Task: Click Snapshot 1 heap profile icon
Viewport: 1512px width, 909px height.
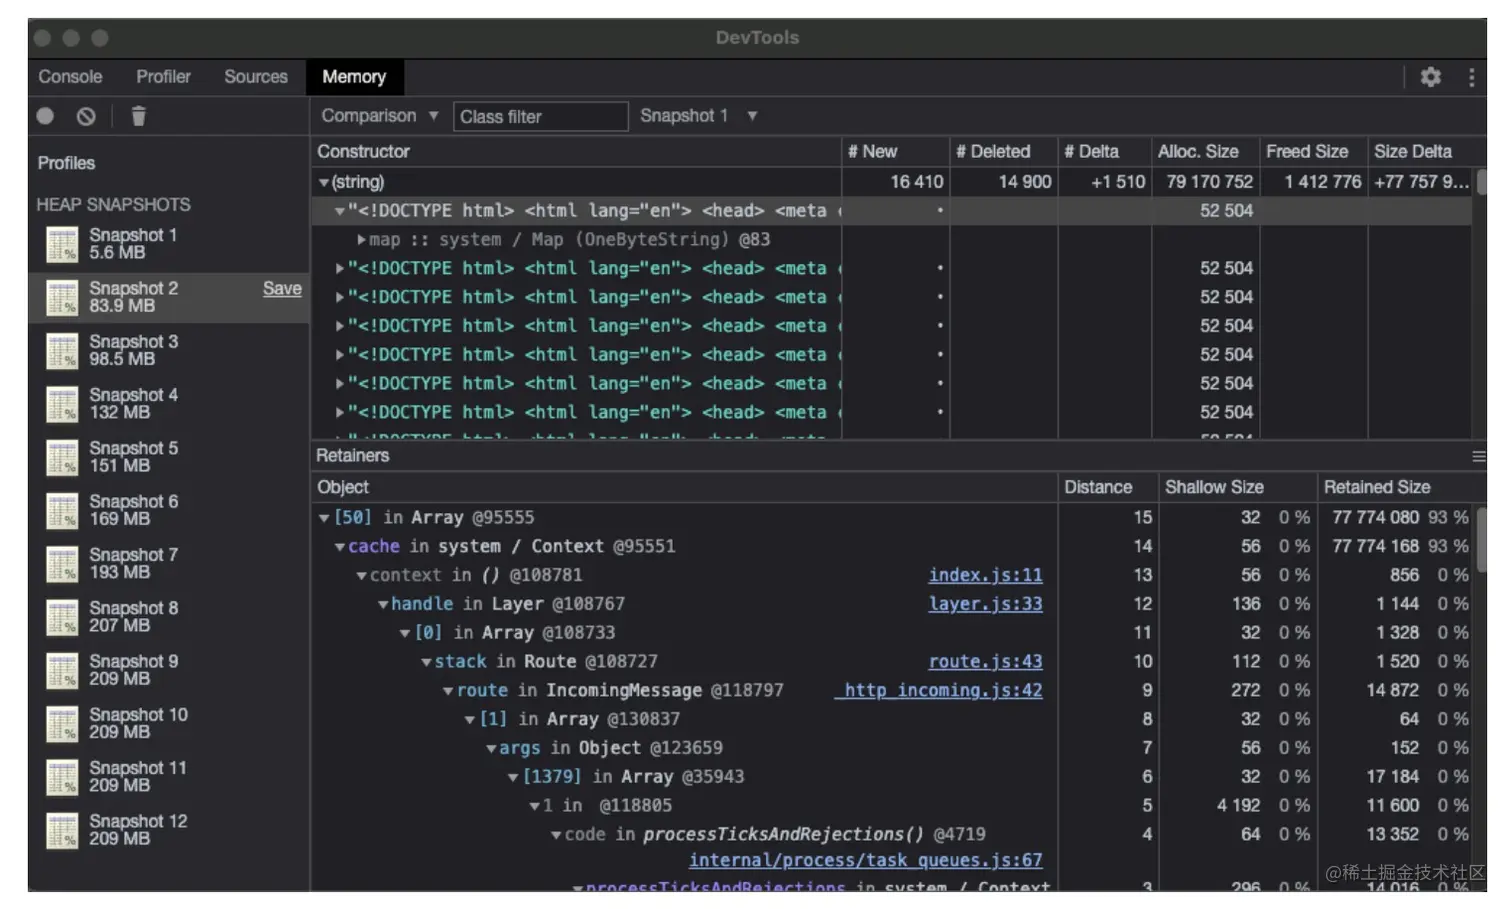Action: click(62, 244)
